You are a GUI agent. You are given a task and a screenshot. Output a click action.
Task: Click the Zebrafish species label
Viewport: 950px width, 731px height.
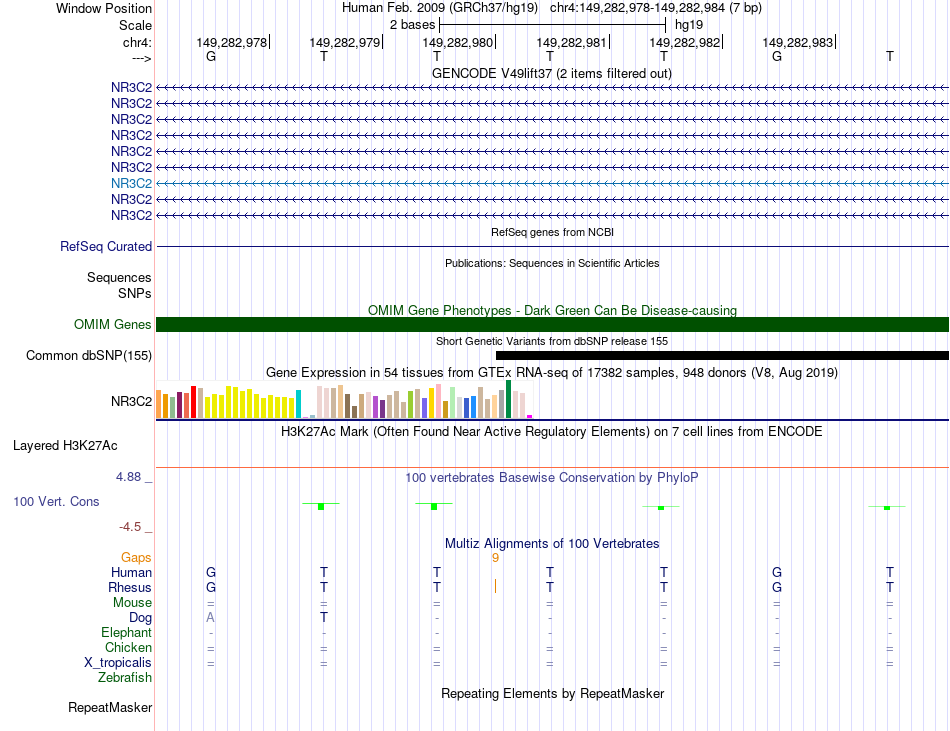125,678
